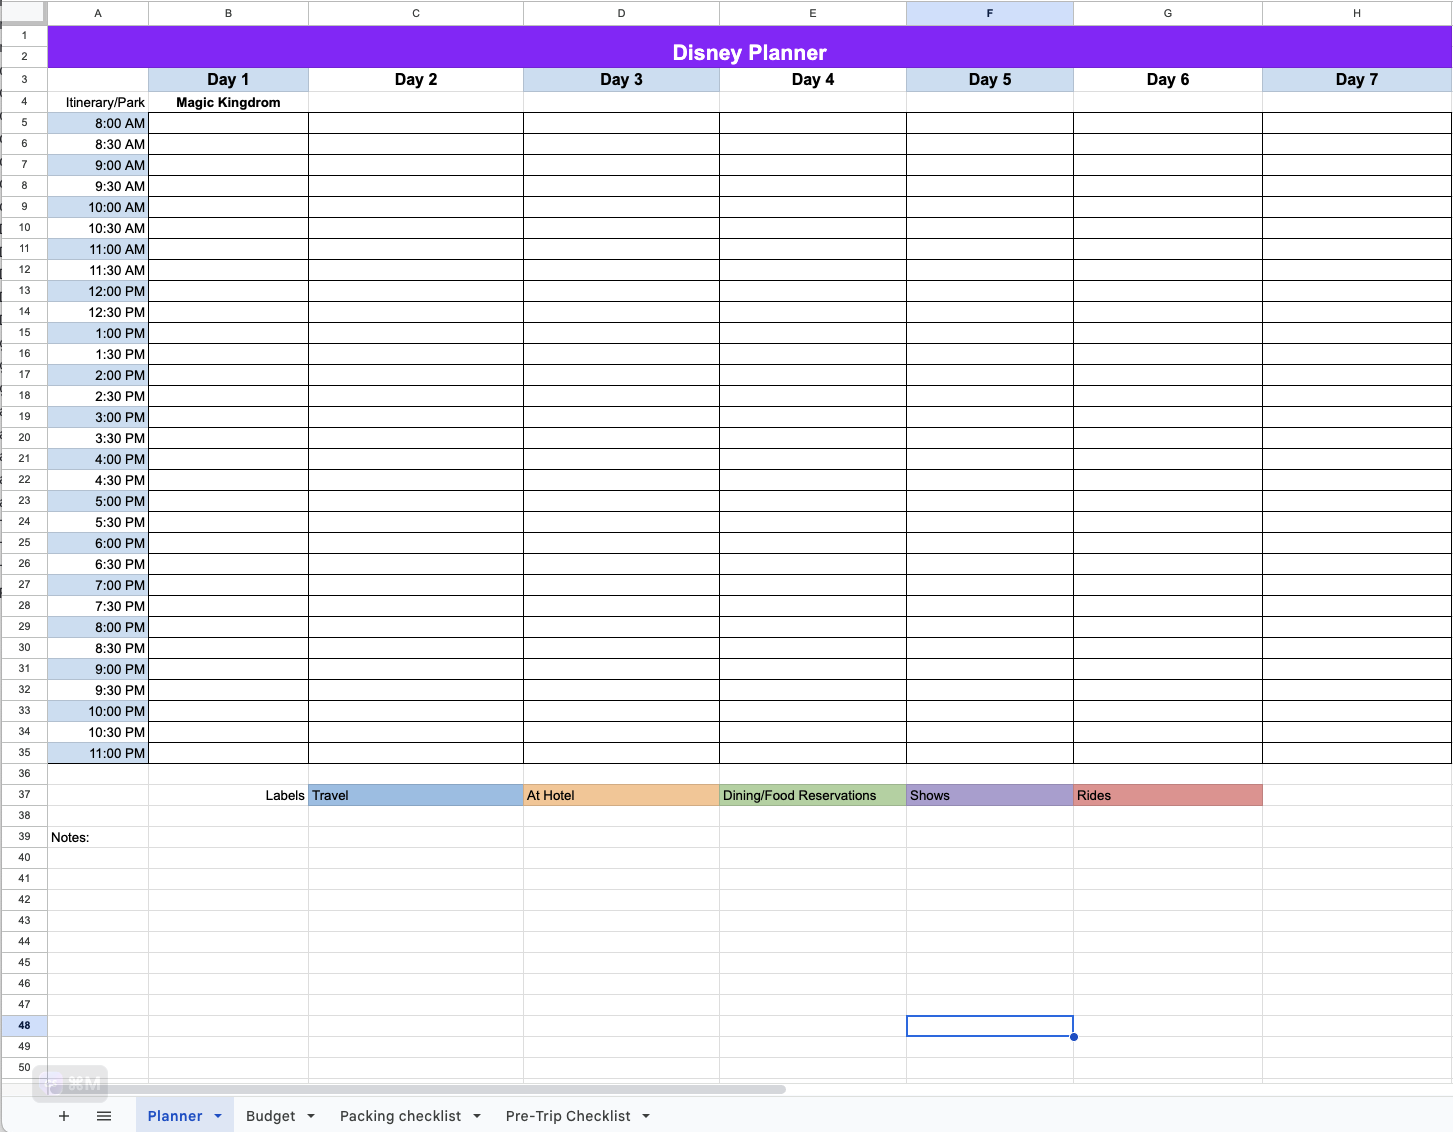This screenshot has width=1453, height=1132.
Task: Click the Labels cell
Action: pos(228,795)
